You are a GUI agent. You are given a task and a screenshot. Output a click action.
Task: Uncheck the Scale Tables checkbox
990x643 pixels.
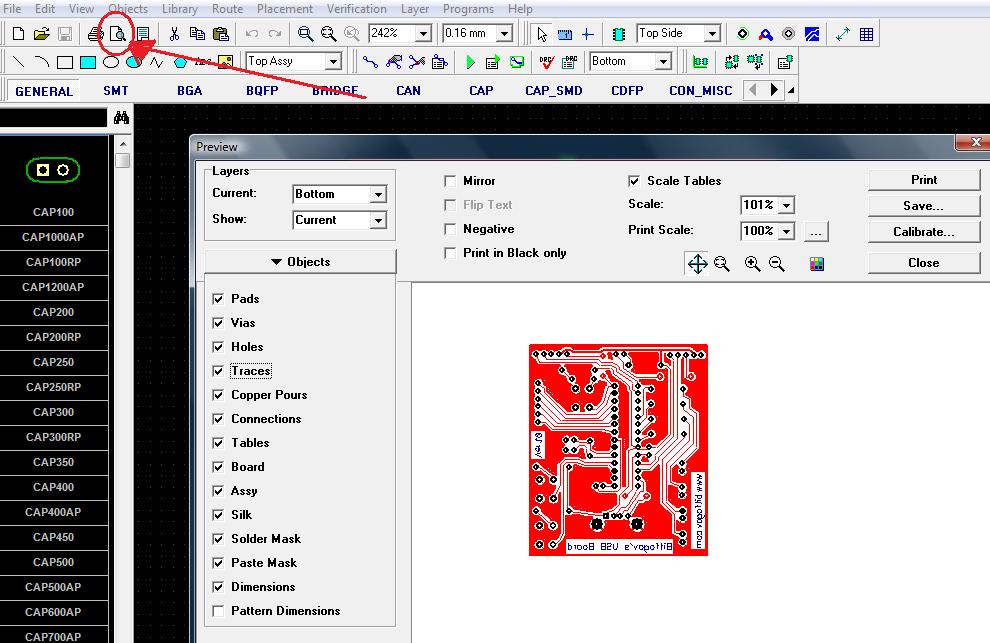pos(634,181)
